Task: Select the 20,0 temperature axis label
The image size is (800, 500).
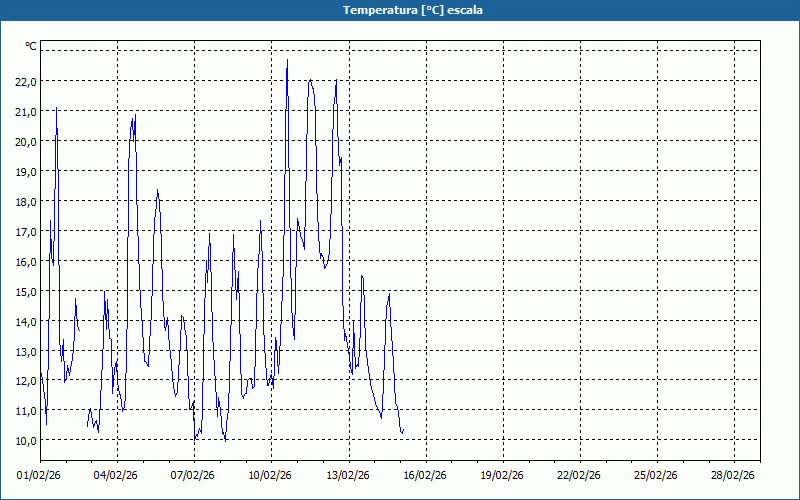Action: (26, 141)
